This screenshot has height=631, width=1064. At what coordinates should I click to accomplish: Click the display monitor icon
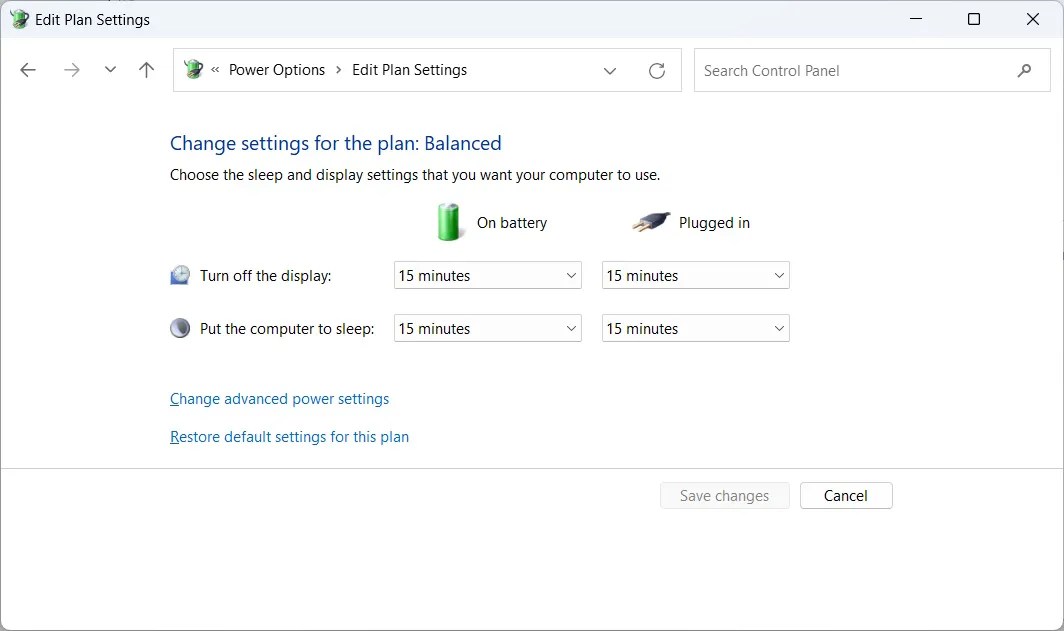tap(180, 272)
